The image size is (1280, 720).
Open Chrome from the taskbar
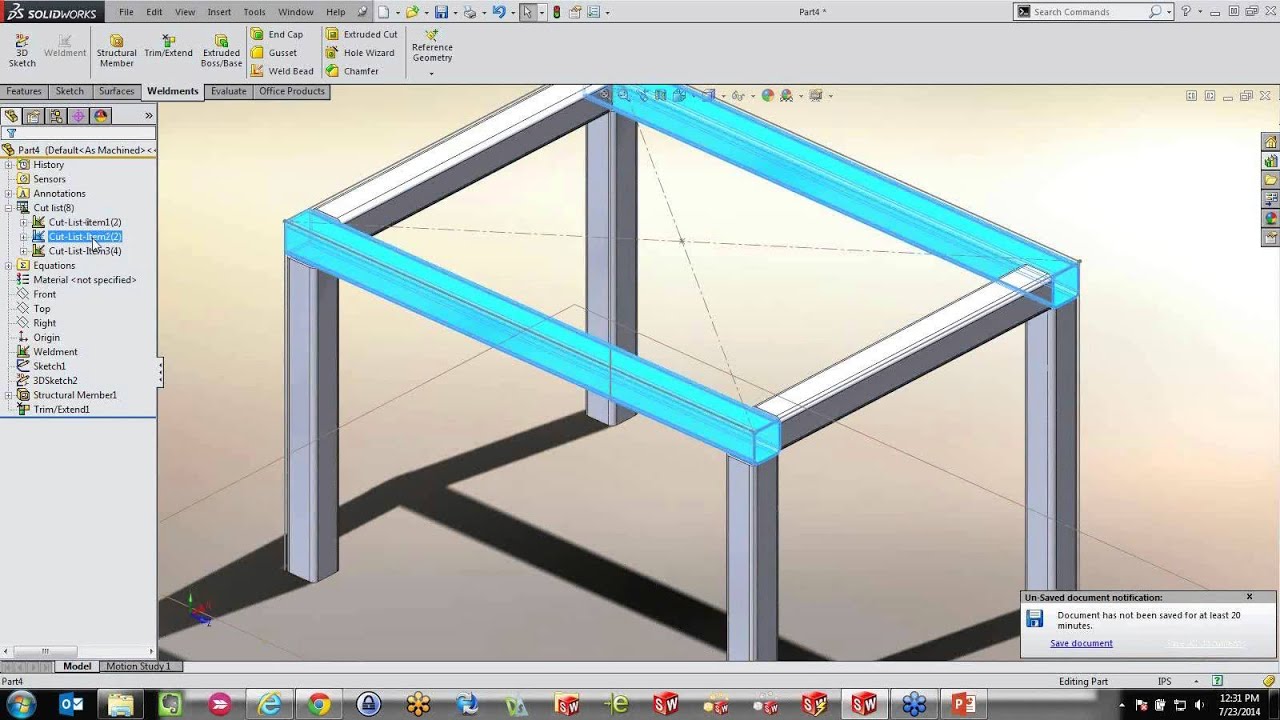[x=319, y=704]
